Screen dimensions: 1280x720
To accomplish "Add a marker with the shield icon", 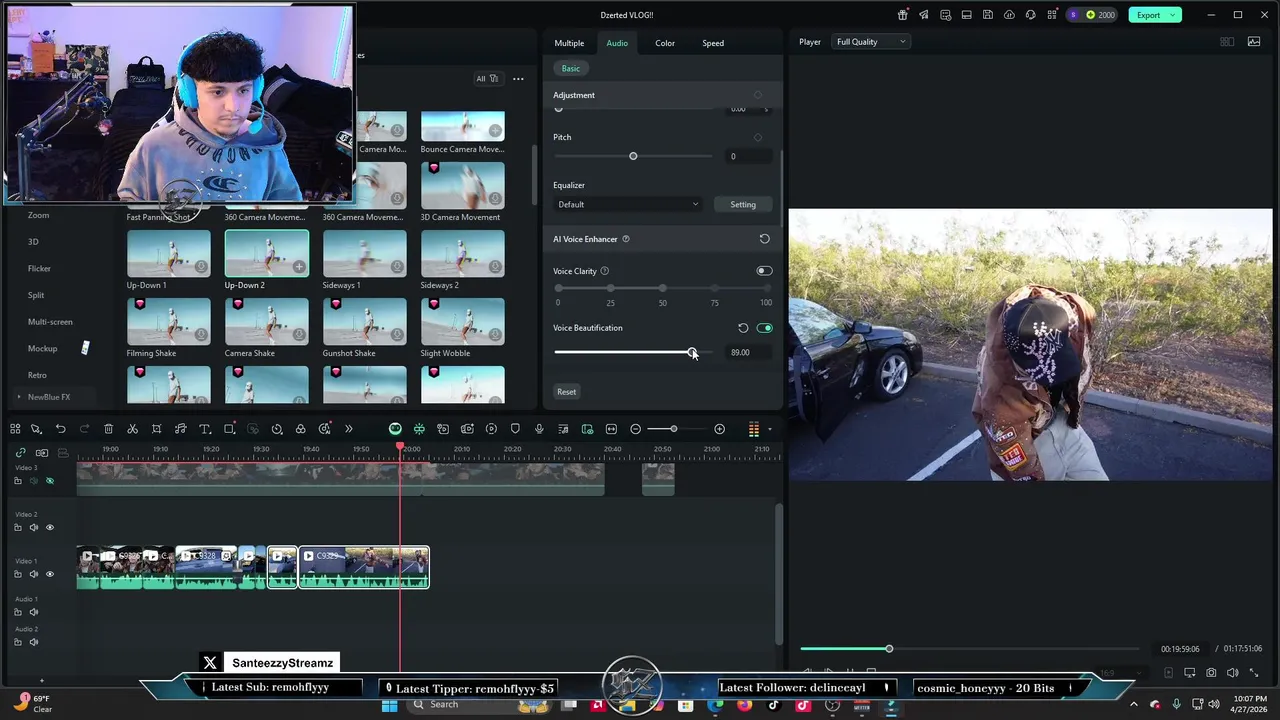I will pos(515,429).
